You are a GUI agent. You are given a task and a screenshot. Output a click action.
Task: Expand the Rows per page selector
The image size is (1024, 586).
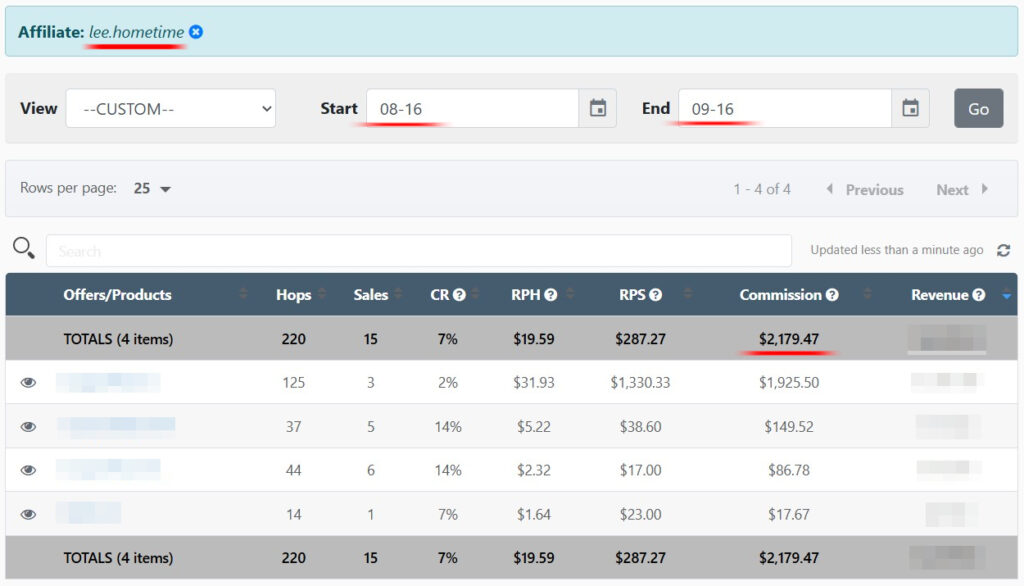pos(153,188)
